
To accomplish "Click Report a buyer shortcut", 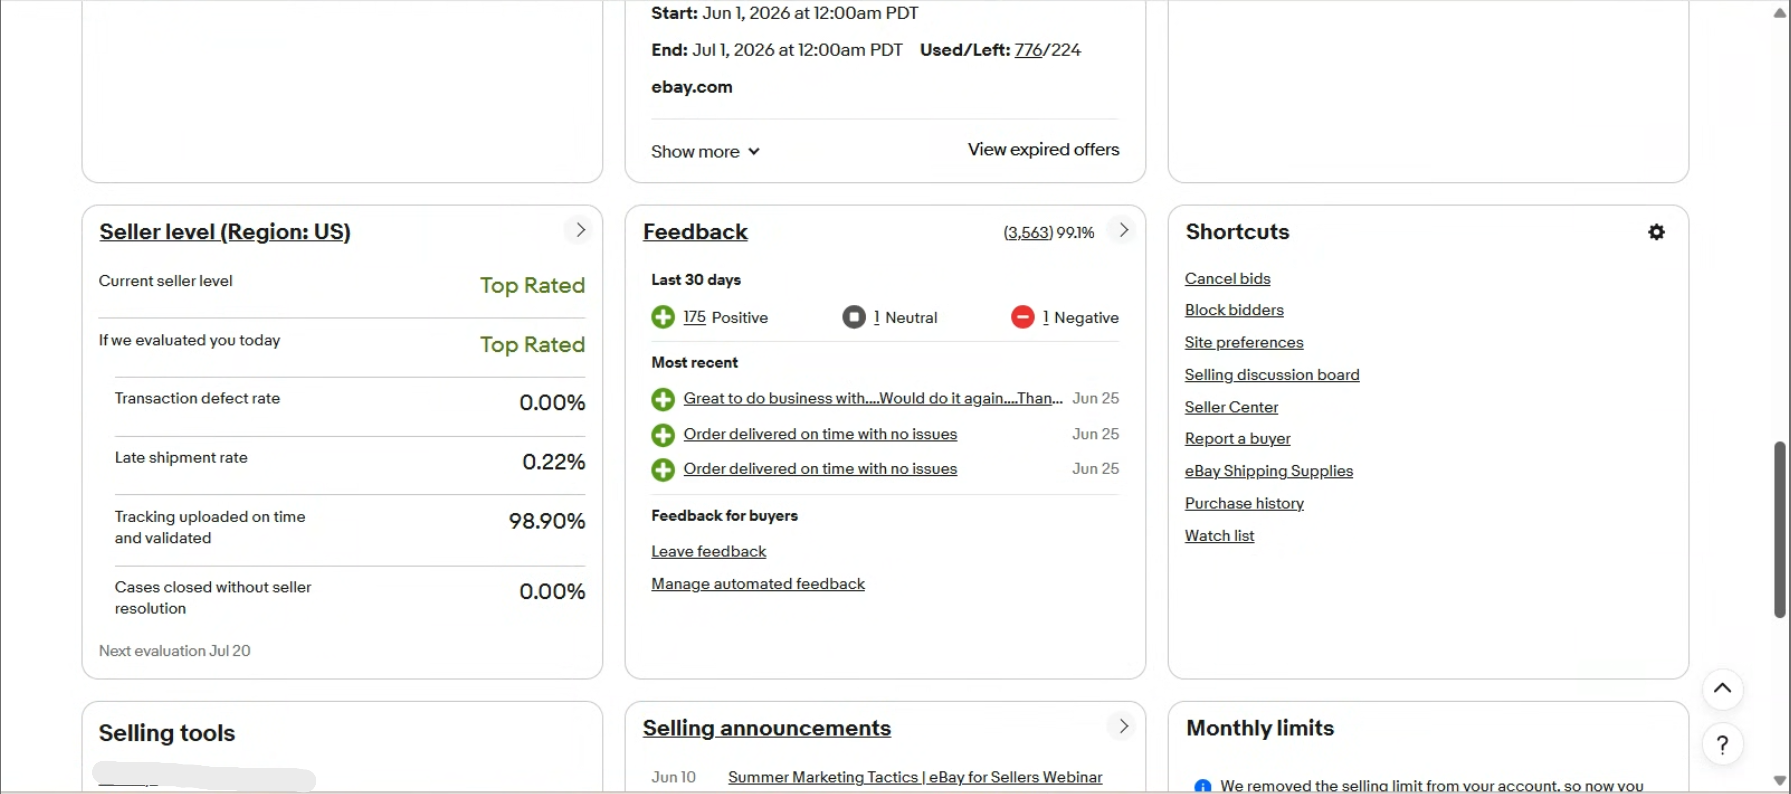I will [x=1237, y=439].
